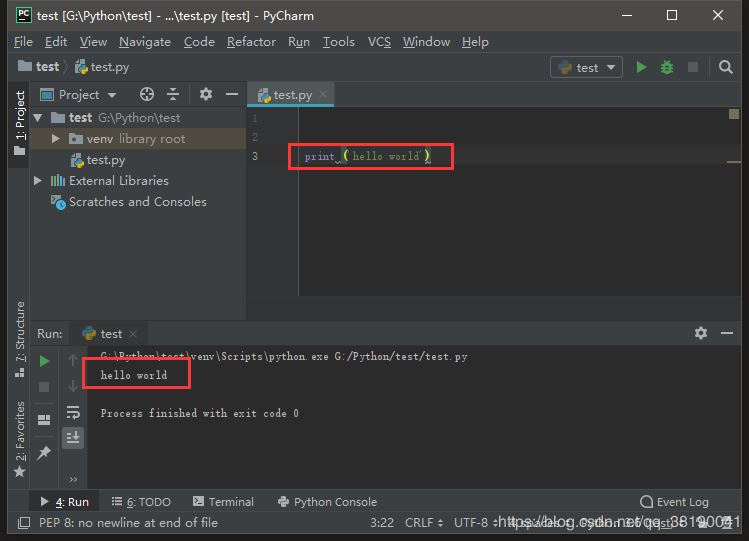Image resolution: width=749 pixels, height=541 pixels.
Task: Open the Project view selector dropdown
Action: click(78, 95)
